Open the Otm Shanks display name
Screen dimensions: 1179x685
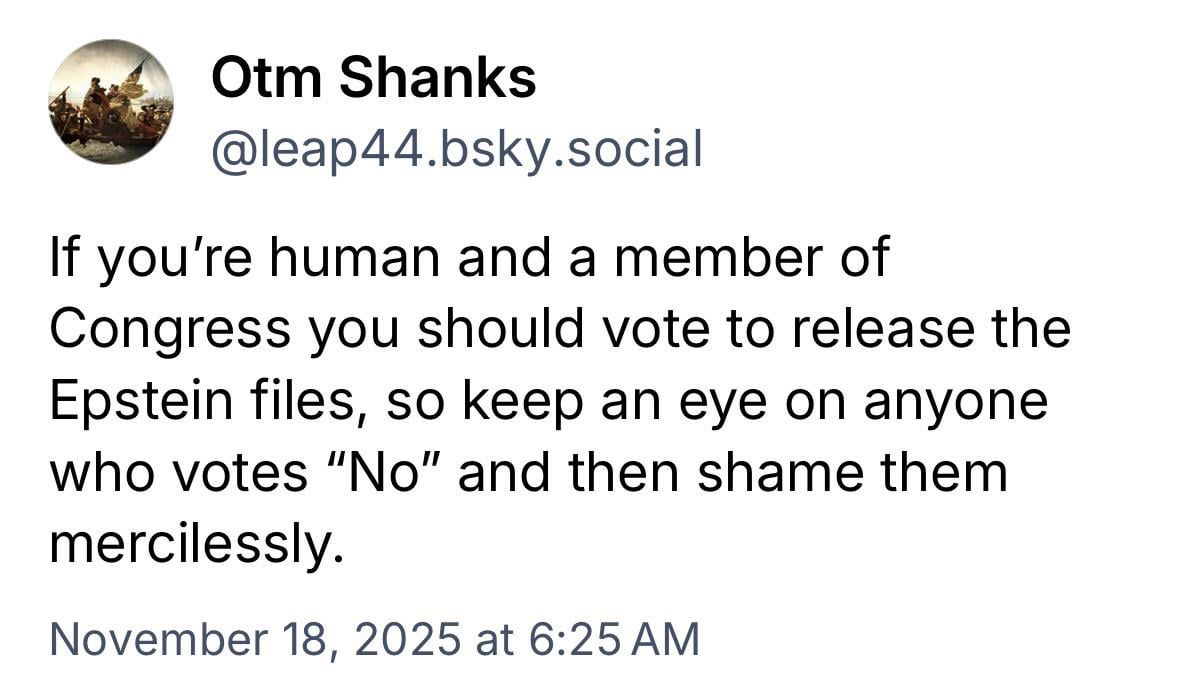tap(373, 78)
